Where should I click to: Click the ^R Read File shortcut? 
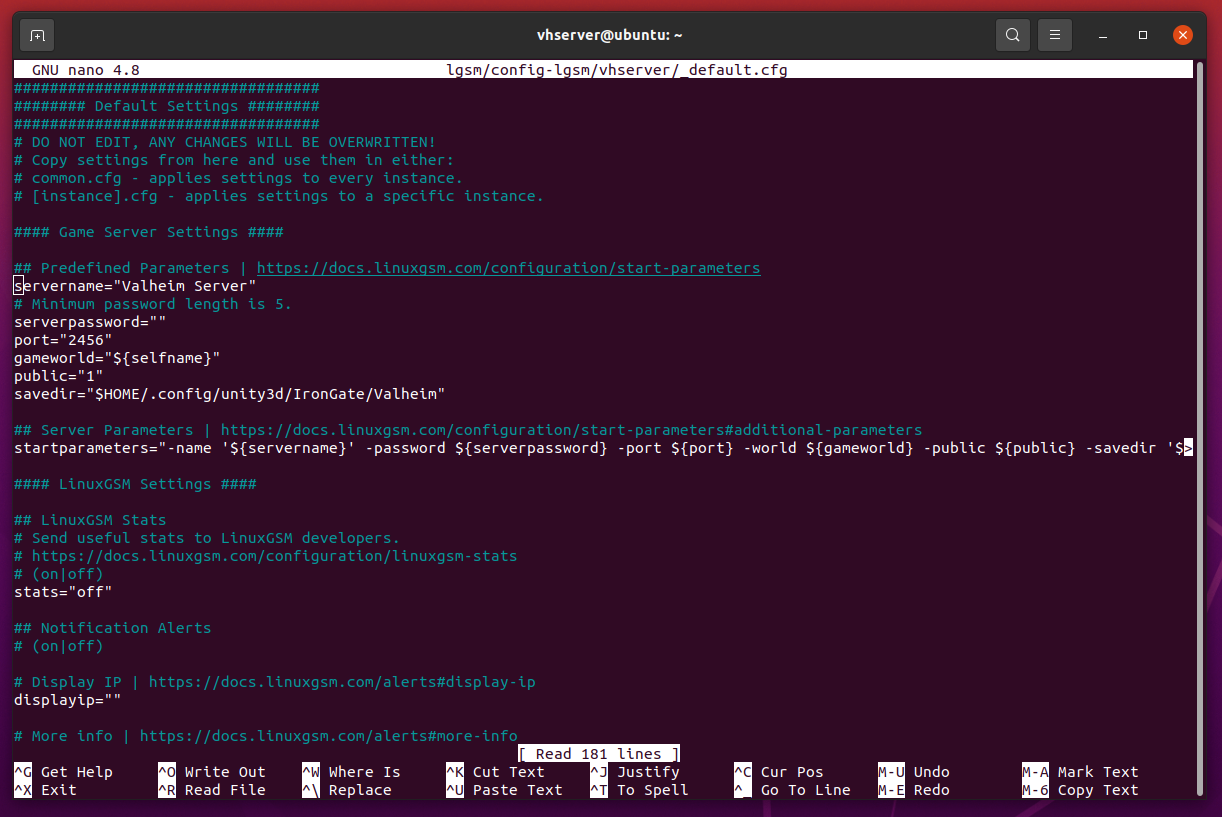click(212, 790)
